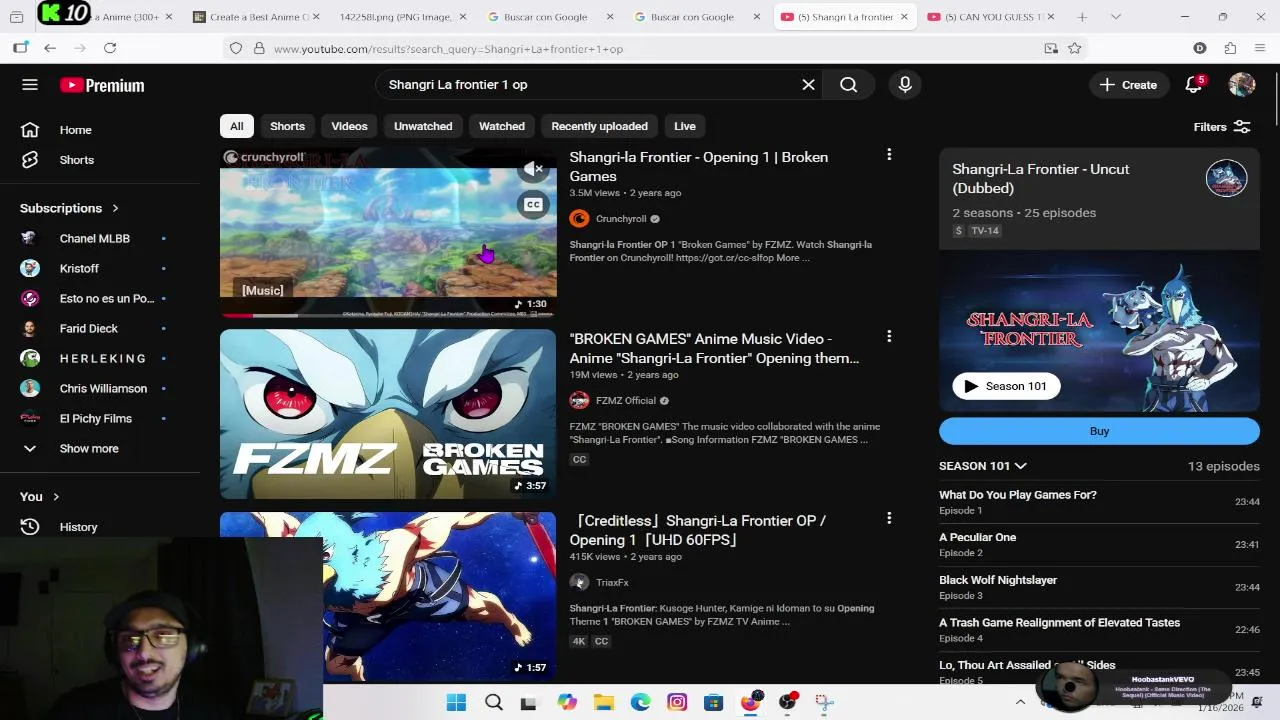List all tabs dropdown arrow

point(1116,17)
